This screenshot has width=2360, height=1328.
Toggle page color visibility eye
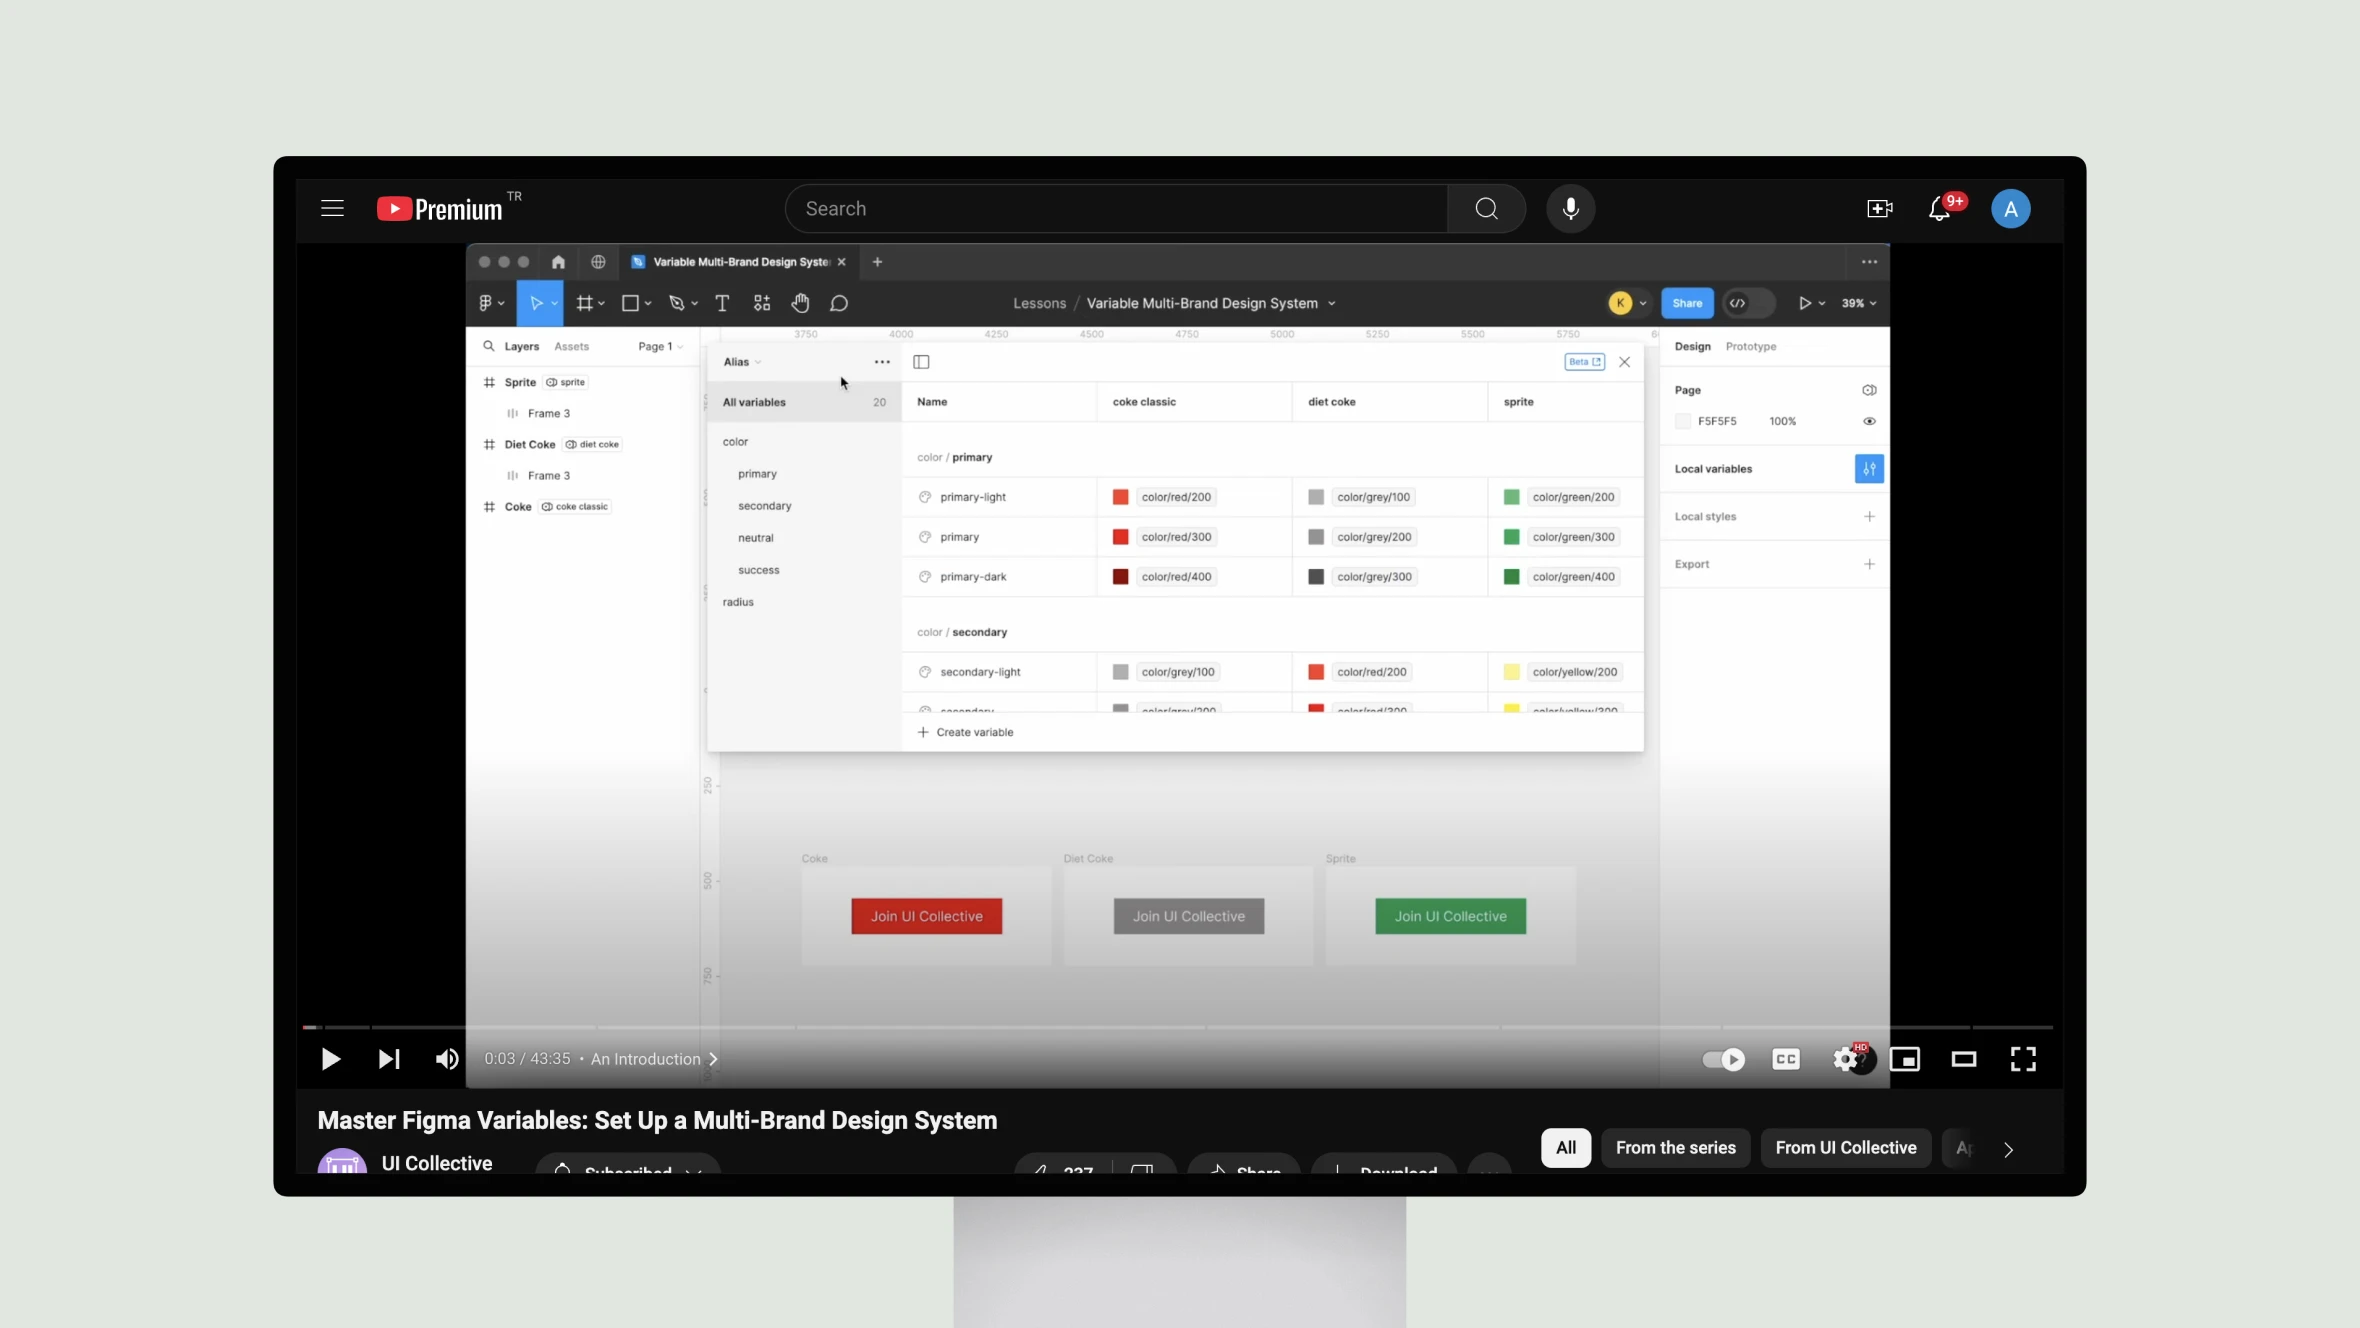click(1869, 421)
